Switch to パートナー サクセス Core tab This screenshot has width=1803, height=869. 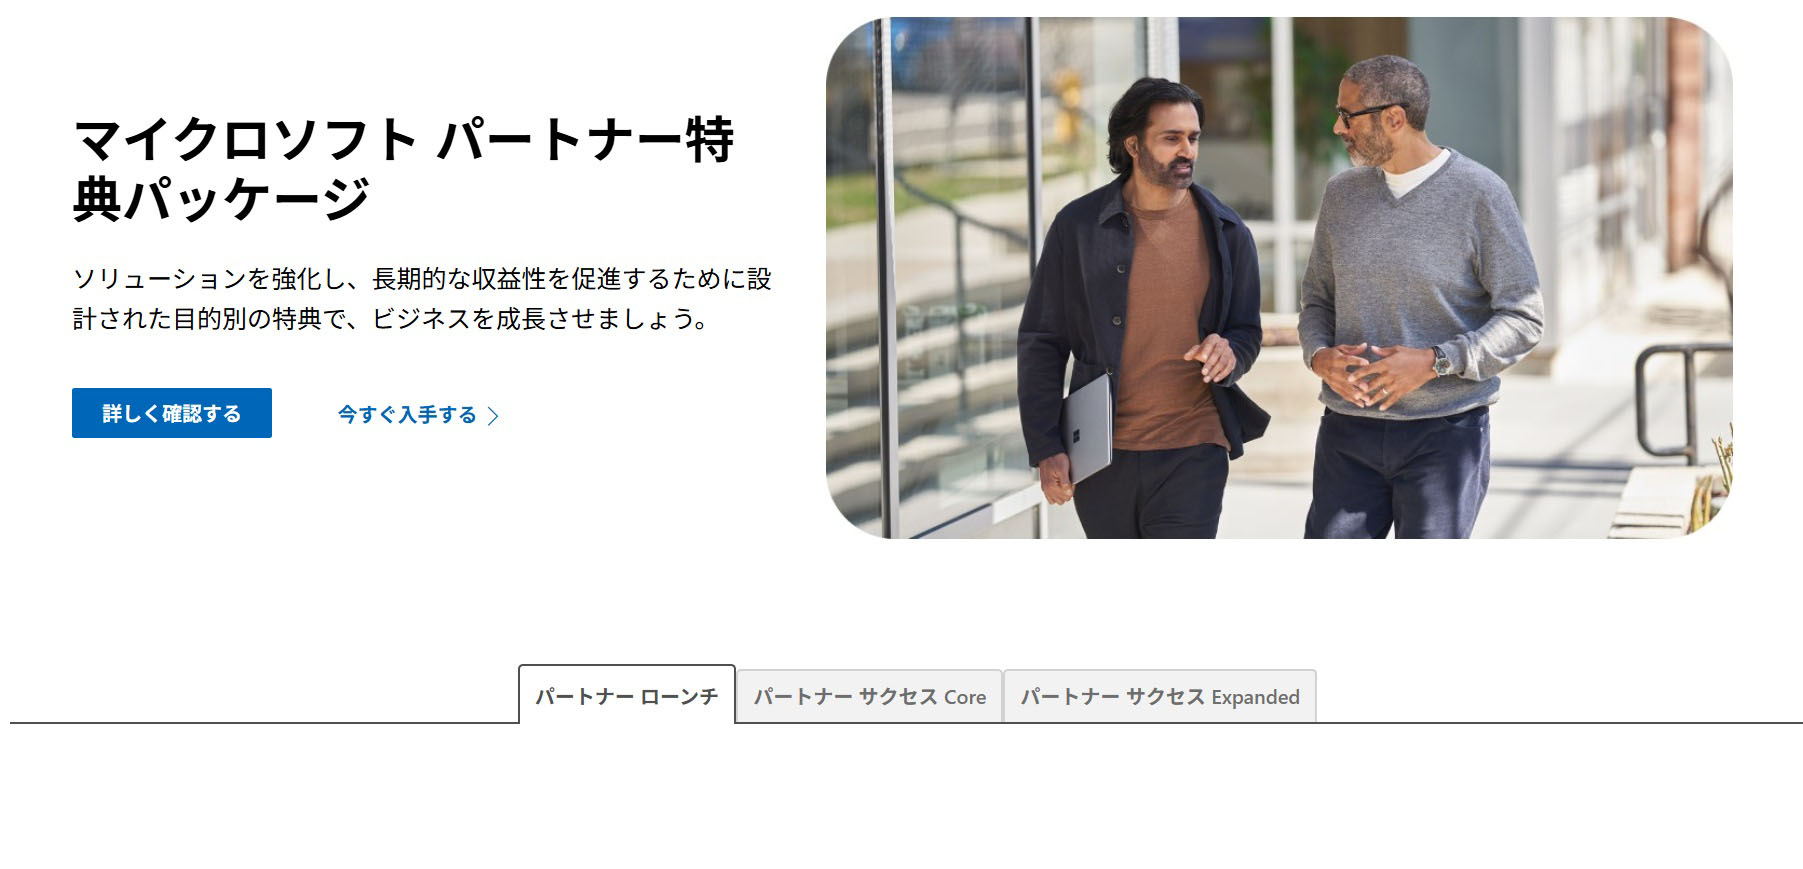[x=870, y=696]
